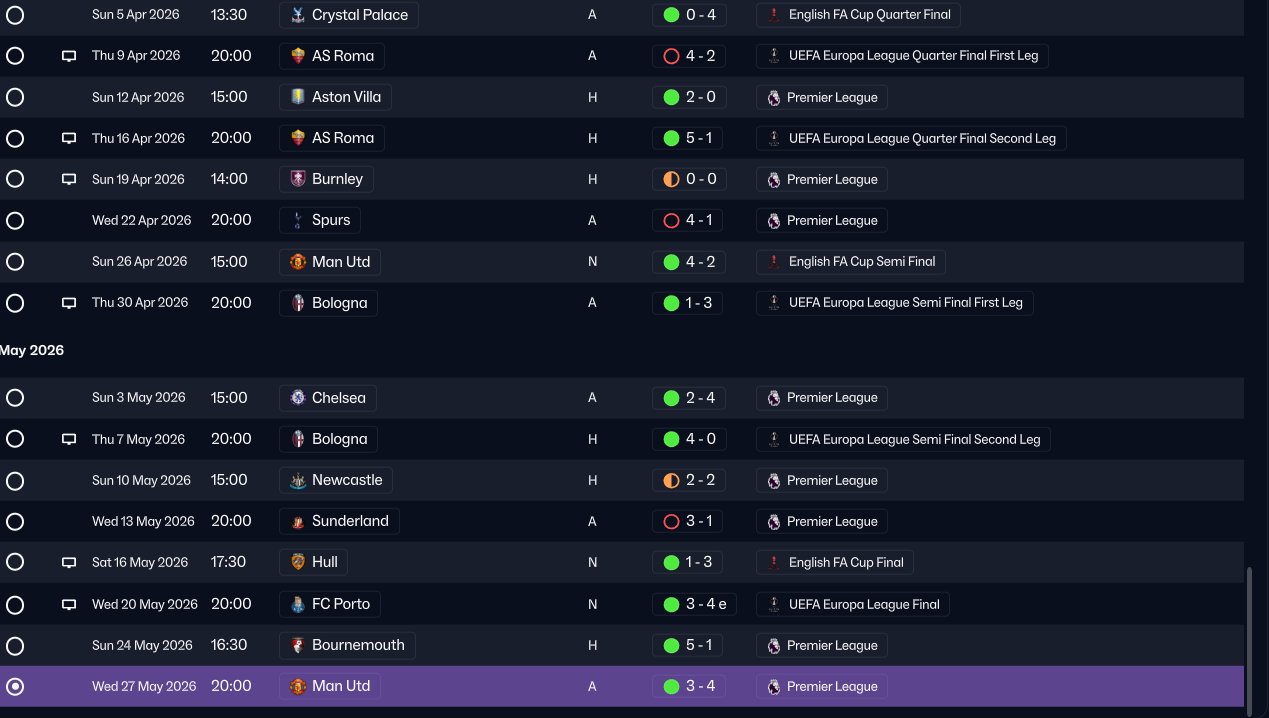
Task: Click the Europa League trophy icon on FC Porto row
Action: tap(774, 604)
